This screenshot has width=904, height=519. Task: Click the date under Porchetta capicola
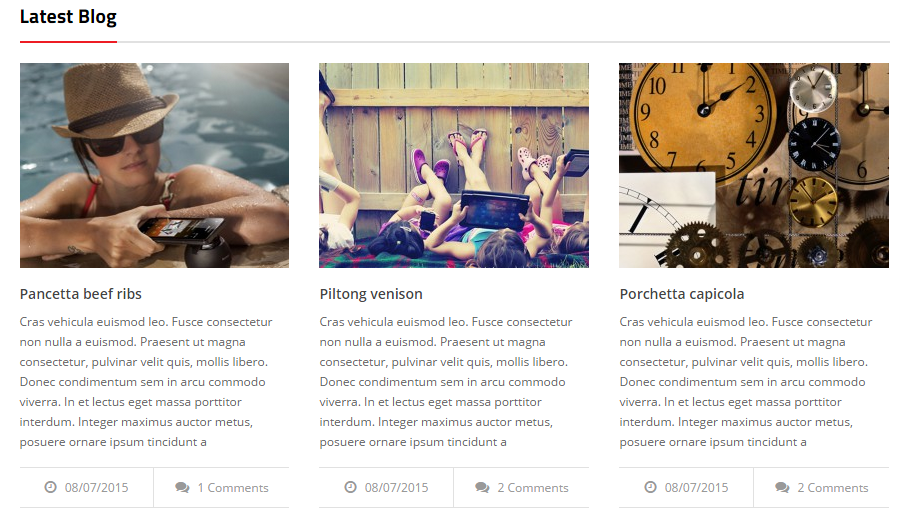click(696, 488)
